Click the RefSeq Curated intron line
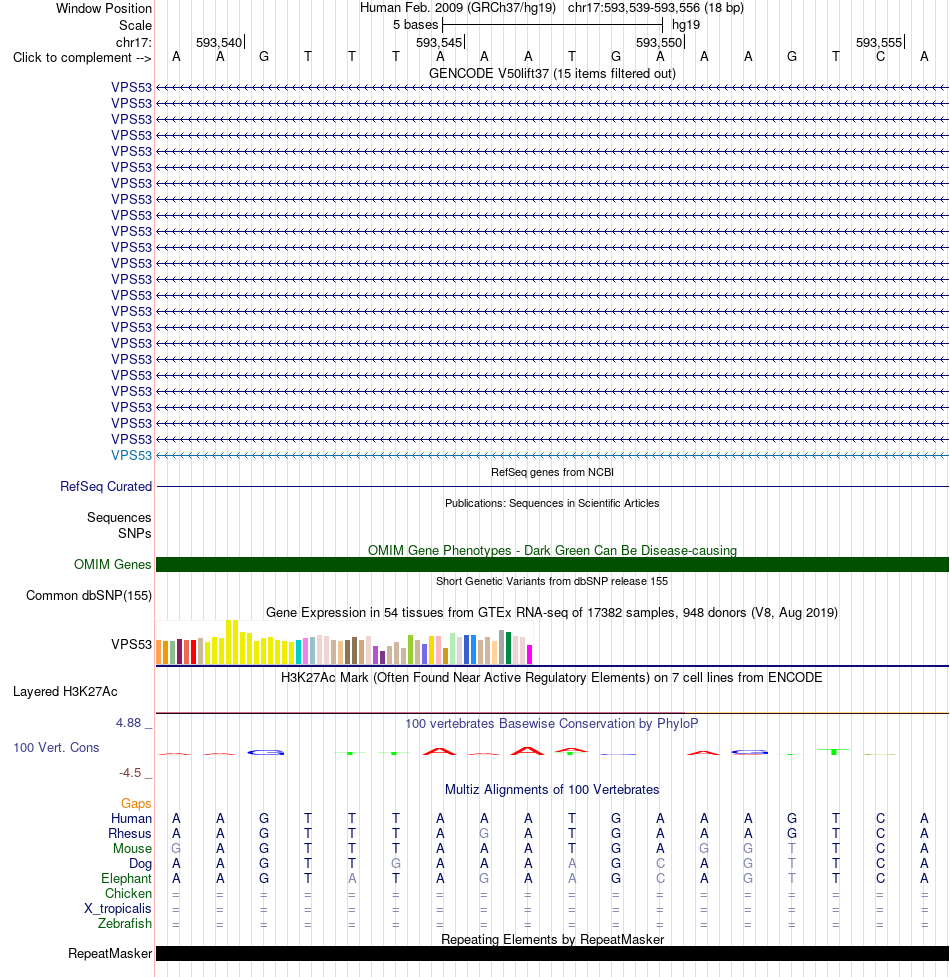The width and height of the screenshot is (950, 977). [x=552, y=487]
